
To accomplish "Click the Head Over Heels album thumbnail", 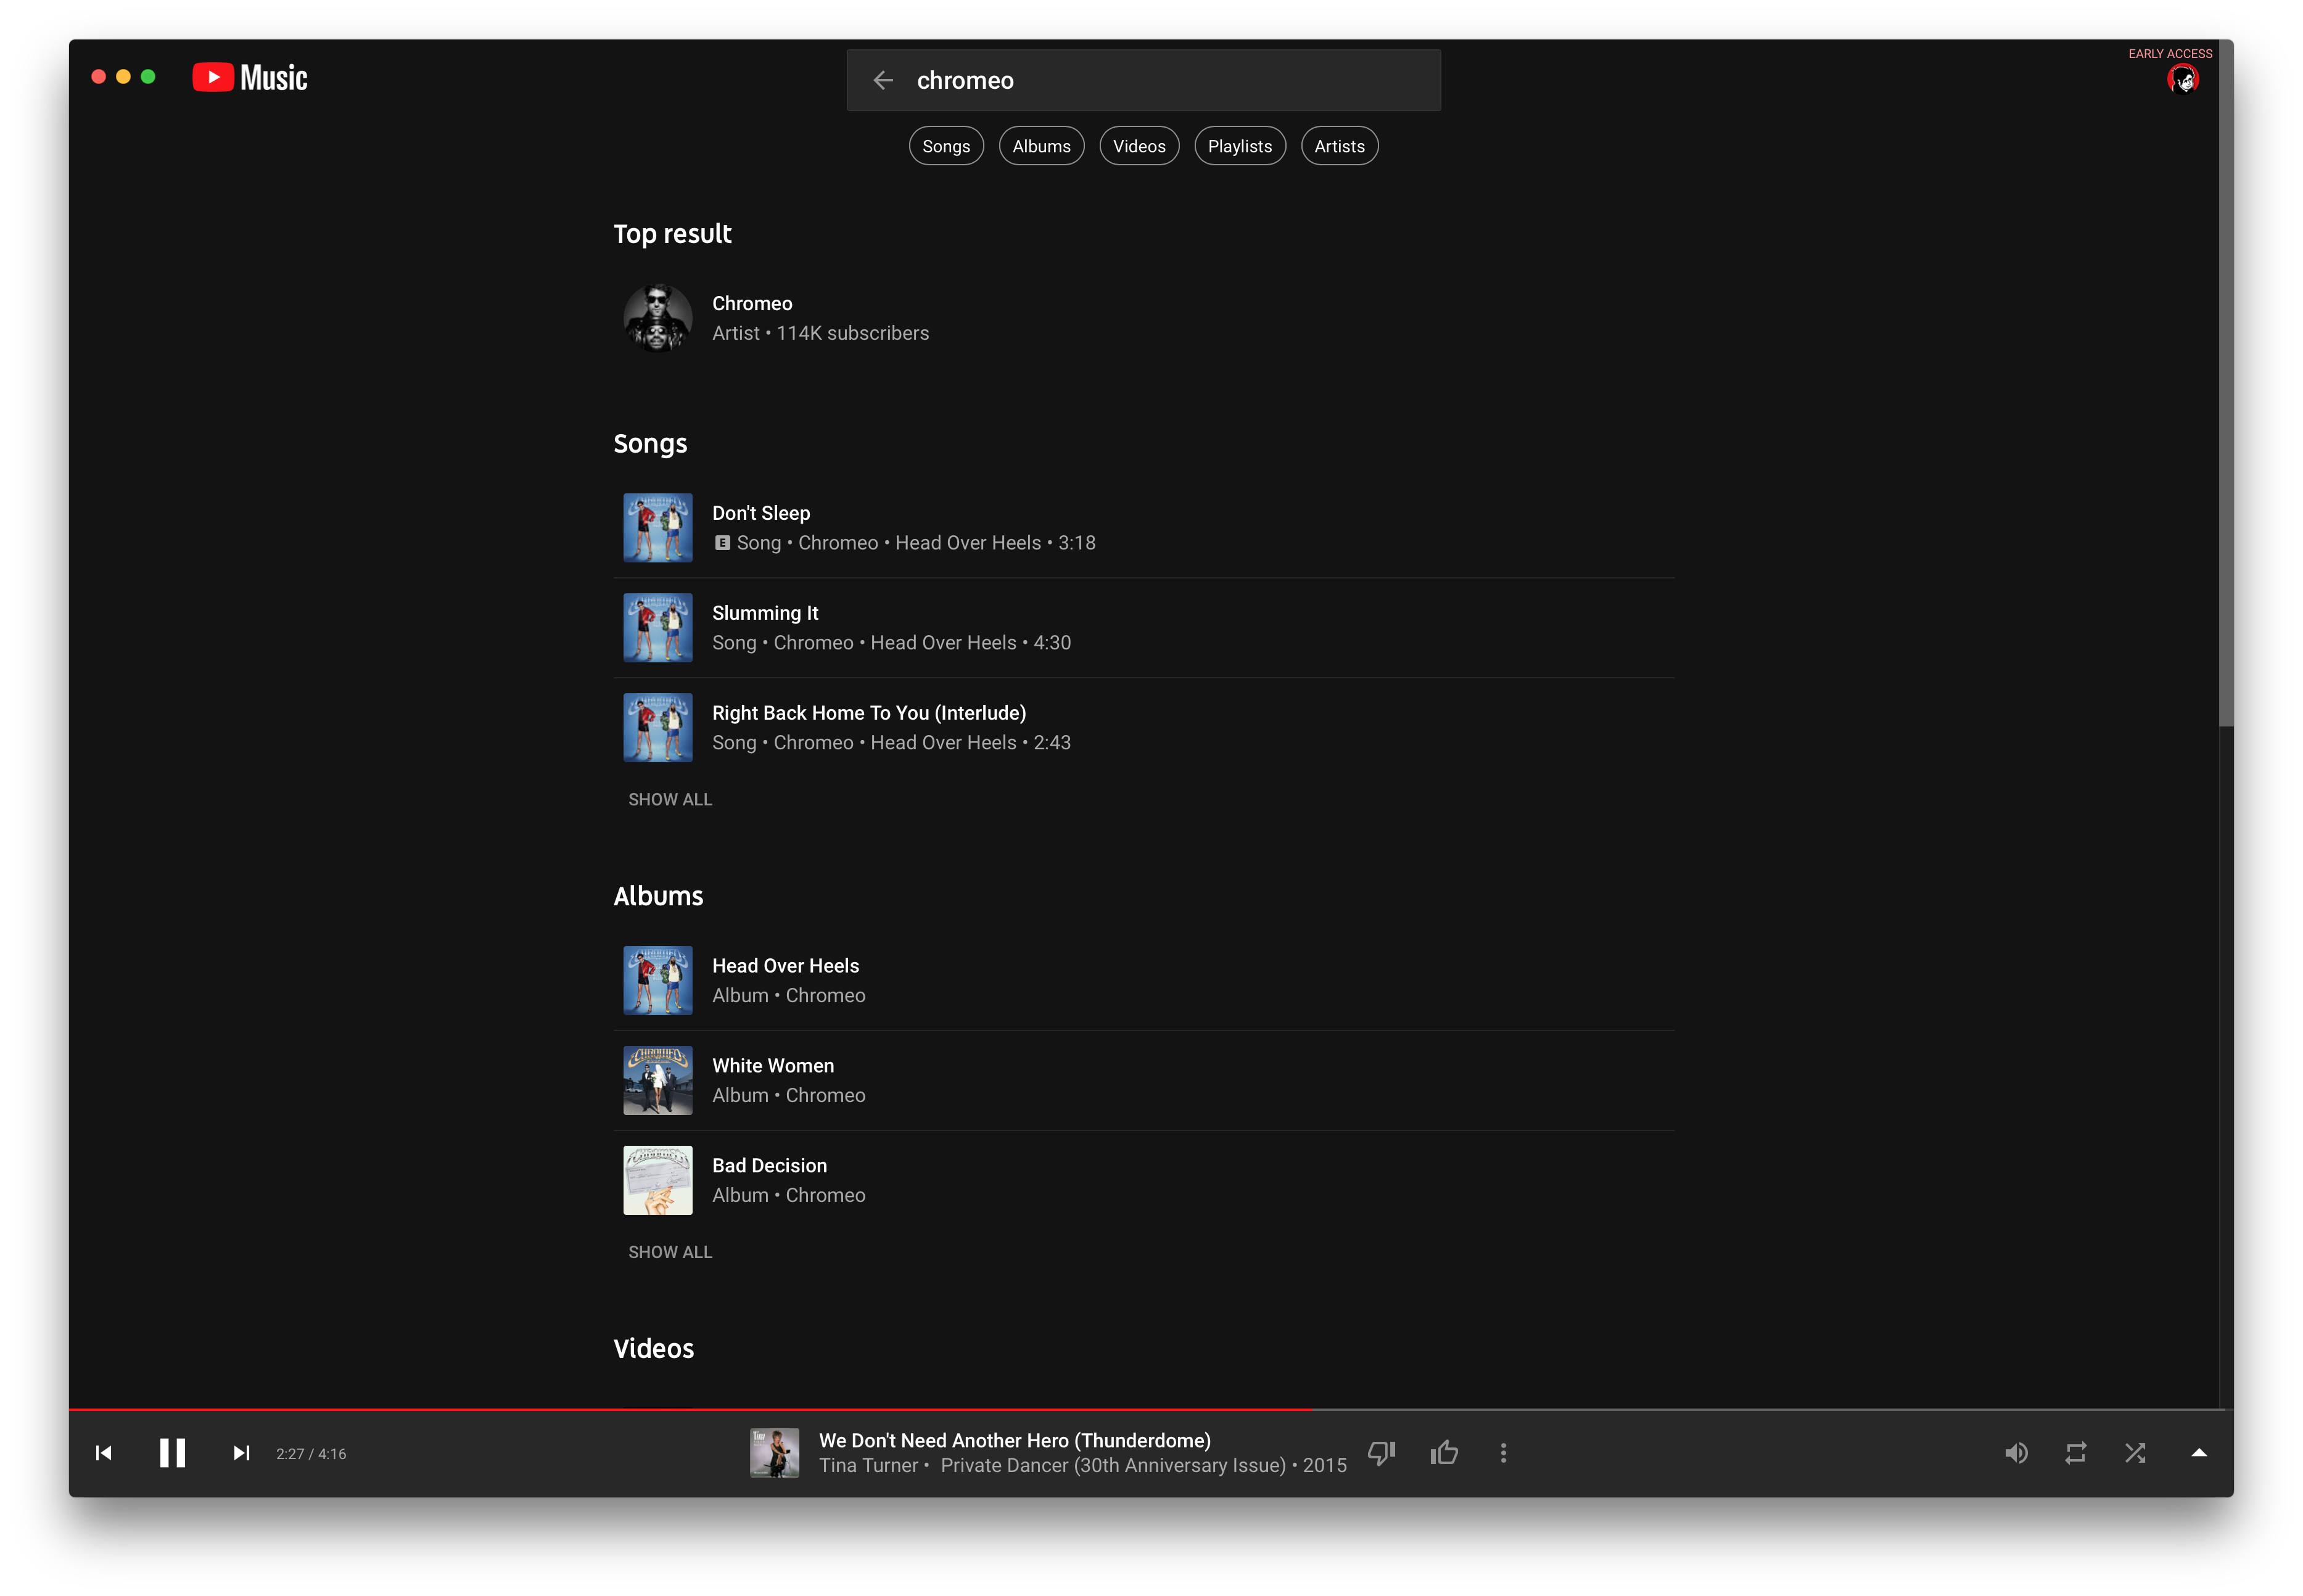I will click(657, 980).
